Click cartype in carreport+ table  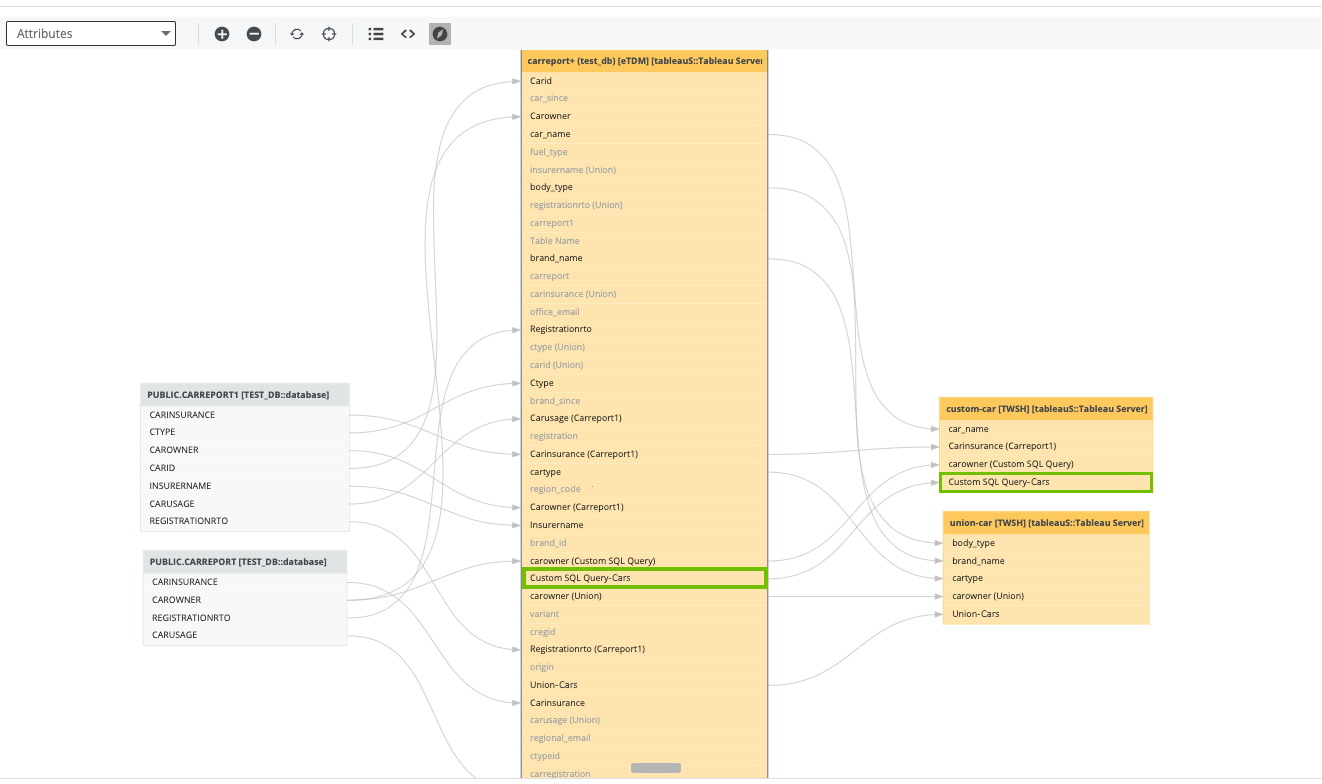pyautogui.click(x=645, y=472)
